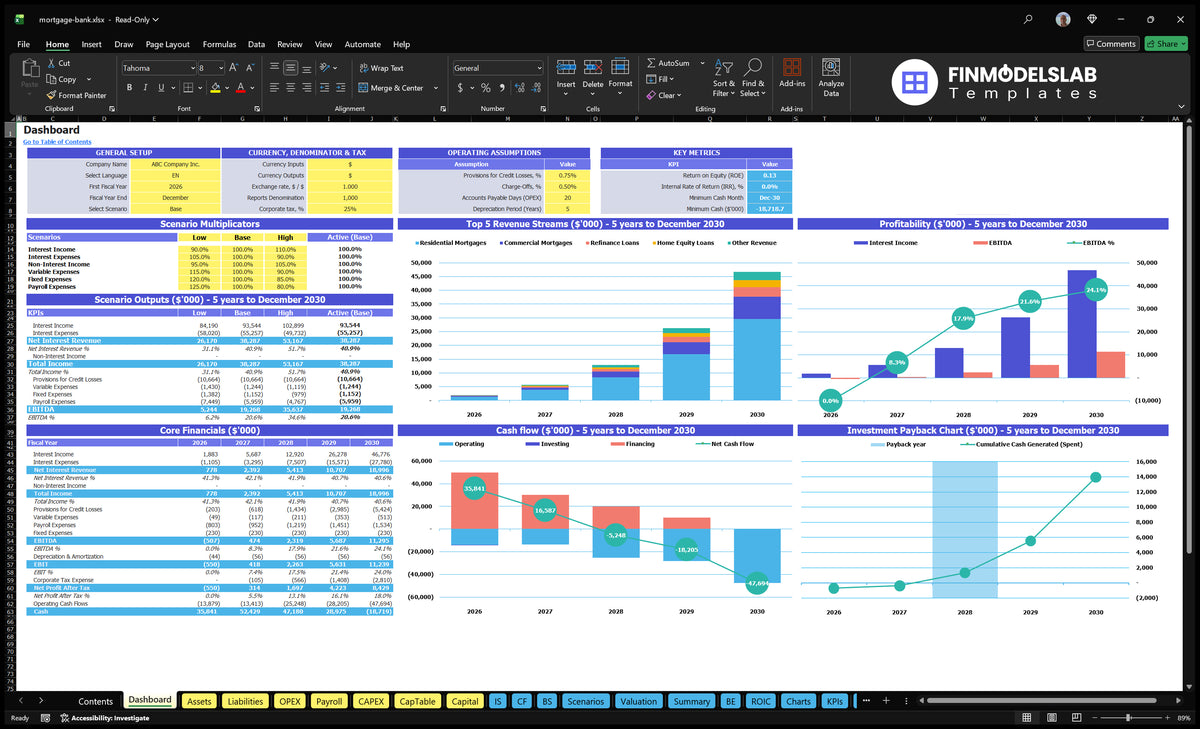Viewport: 1200px width, 729px height.
Task: Toggle bold formatting
Action: click(129, 88)
